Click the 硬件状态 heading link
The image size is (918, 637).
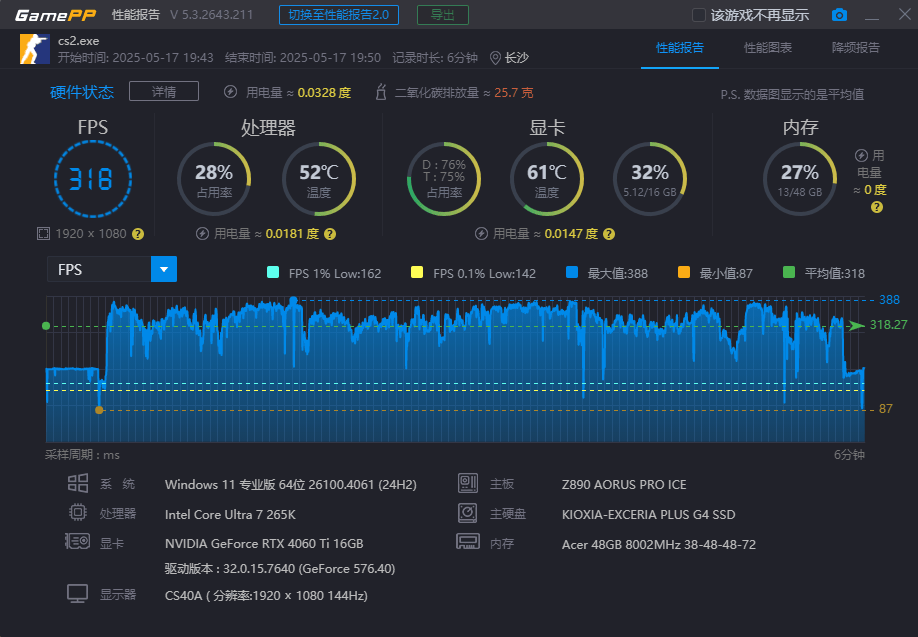point(82,92)
